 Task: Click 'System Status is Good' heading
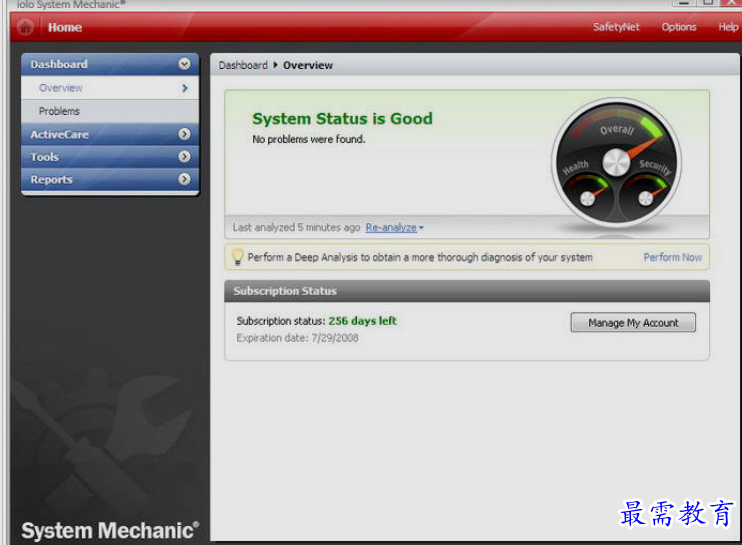pos(342,118)
